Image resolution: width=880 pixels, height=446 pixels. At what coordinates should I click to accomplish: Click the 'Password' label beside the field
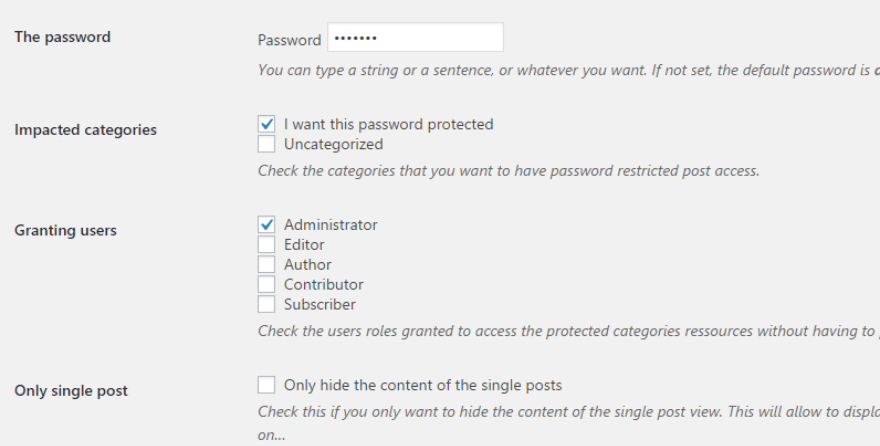tap(289, 40)
